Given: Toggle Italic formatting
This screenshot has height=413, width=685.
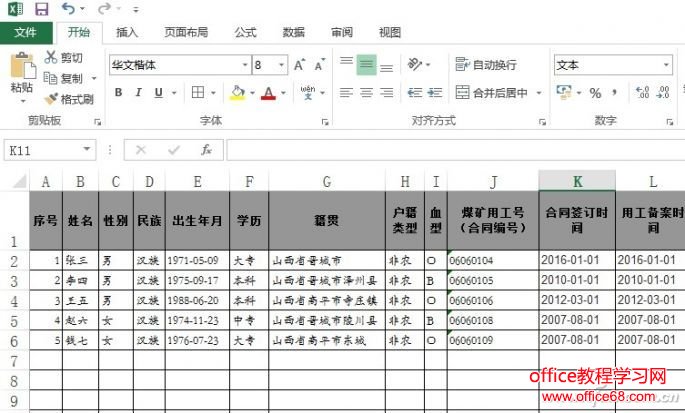Looking at the screenshot, I should pos(138,92).
